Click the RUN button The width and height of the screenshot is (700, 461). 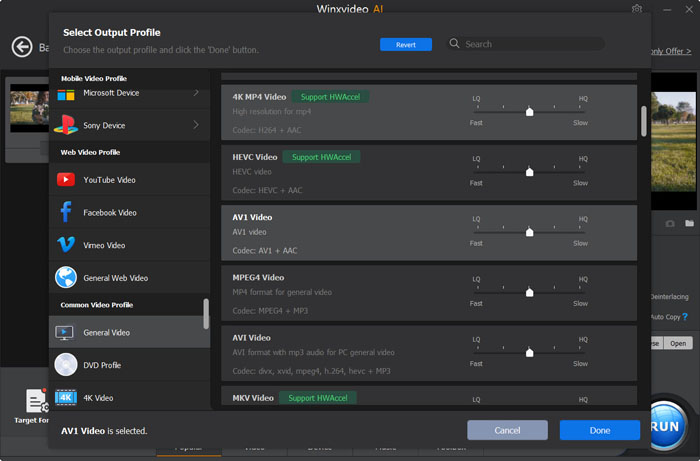click(665, 426)
